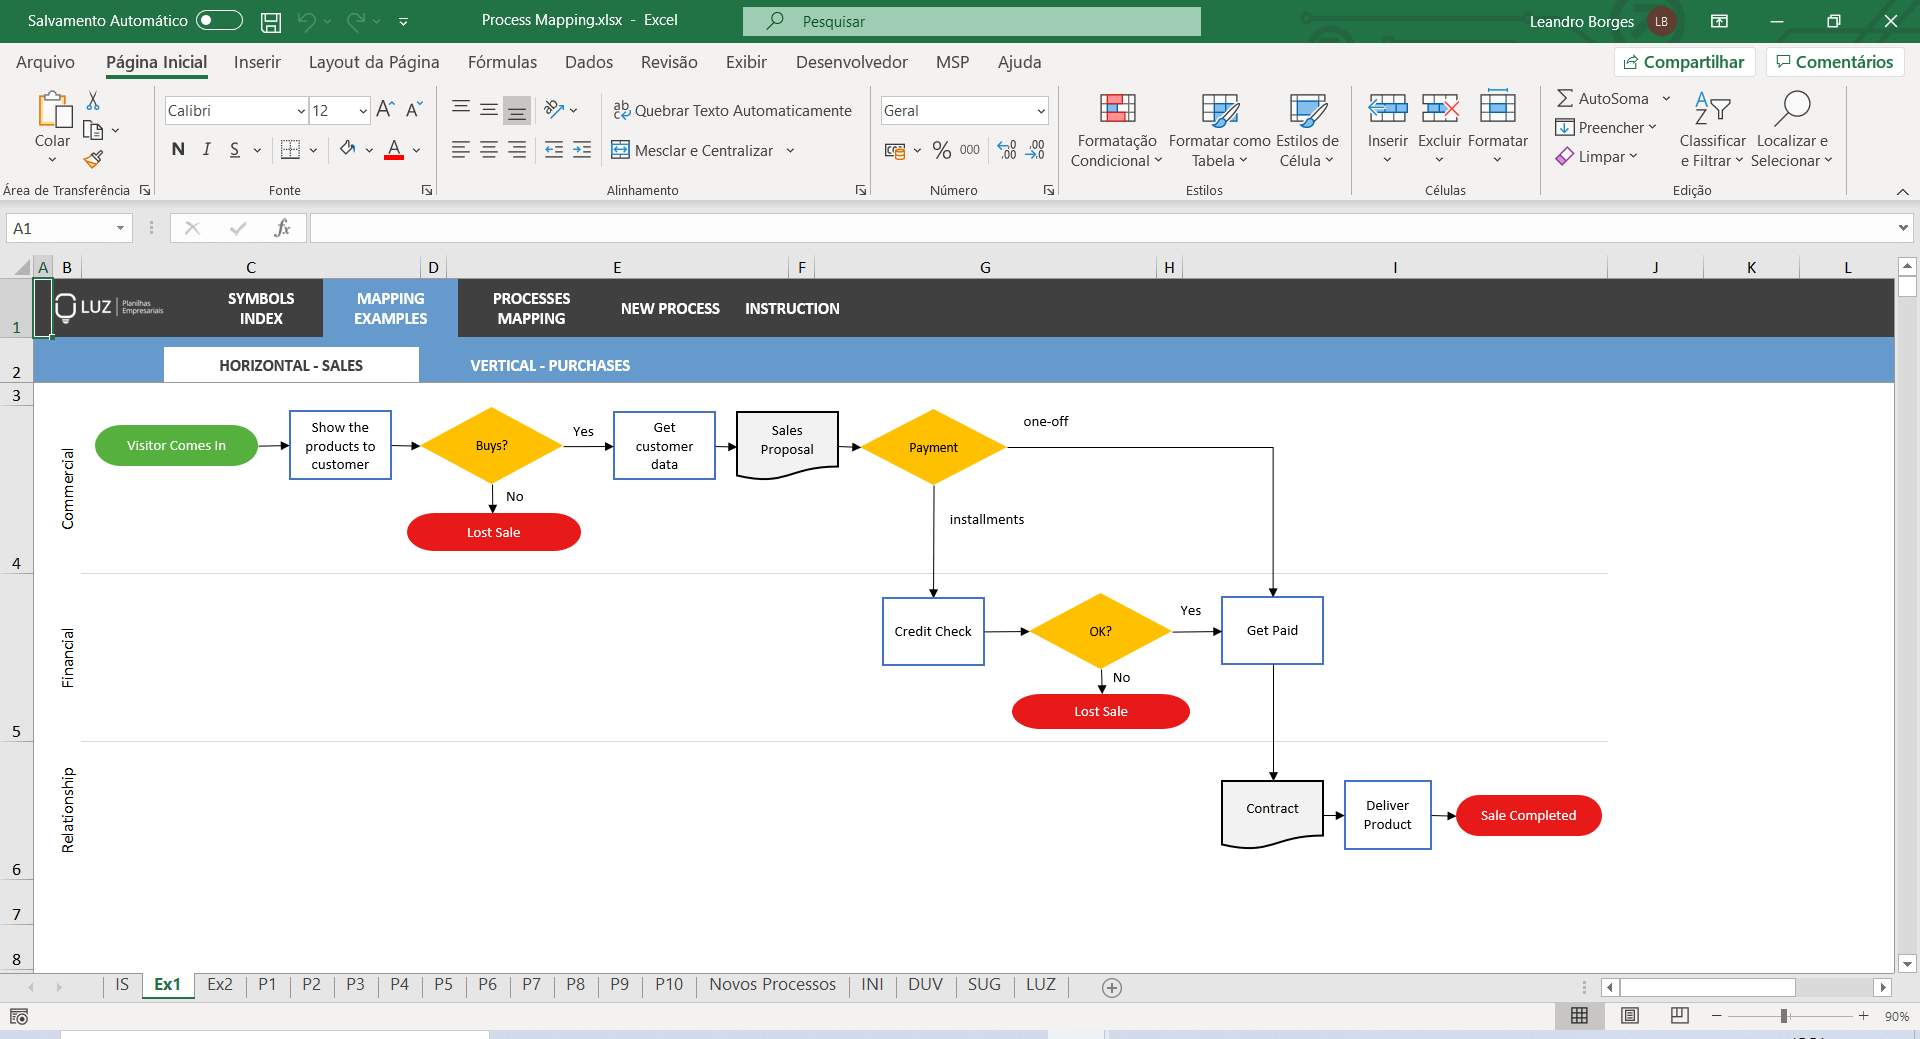
Task: Select the Borders icon in Fonte group
Action: coord(290,150)
